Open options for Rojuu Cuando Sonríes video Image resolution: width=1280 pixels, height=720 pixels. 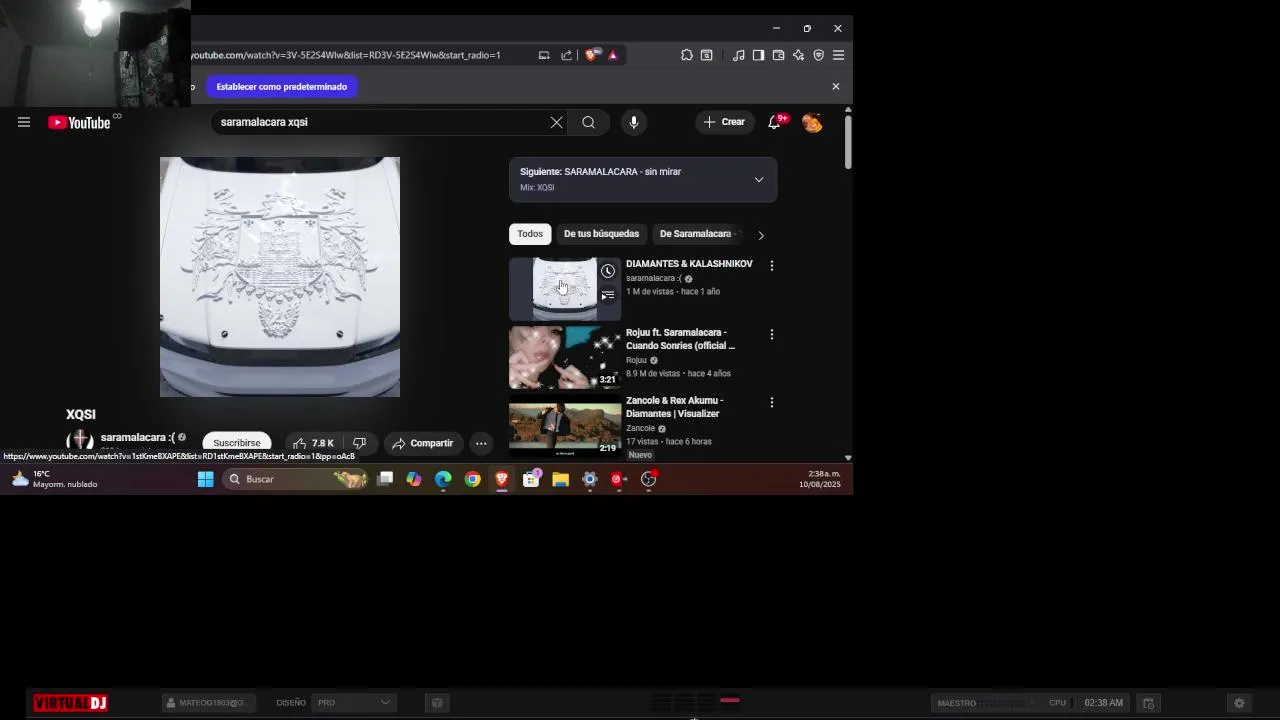(771, 334)
